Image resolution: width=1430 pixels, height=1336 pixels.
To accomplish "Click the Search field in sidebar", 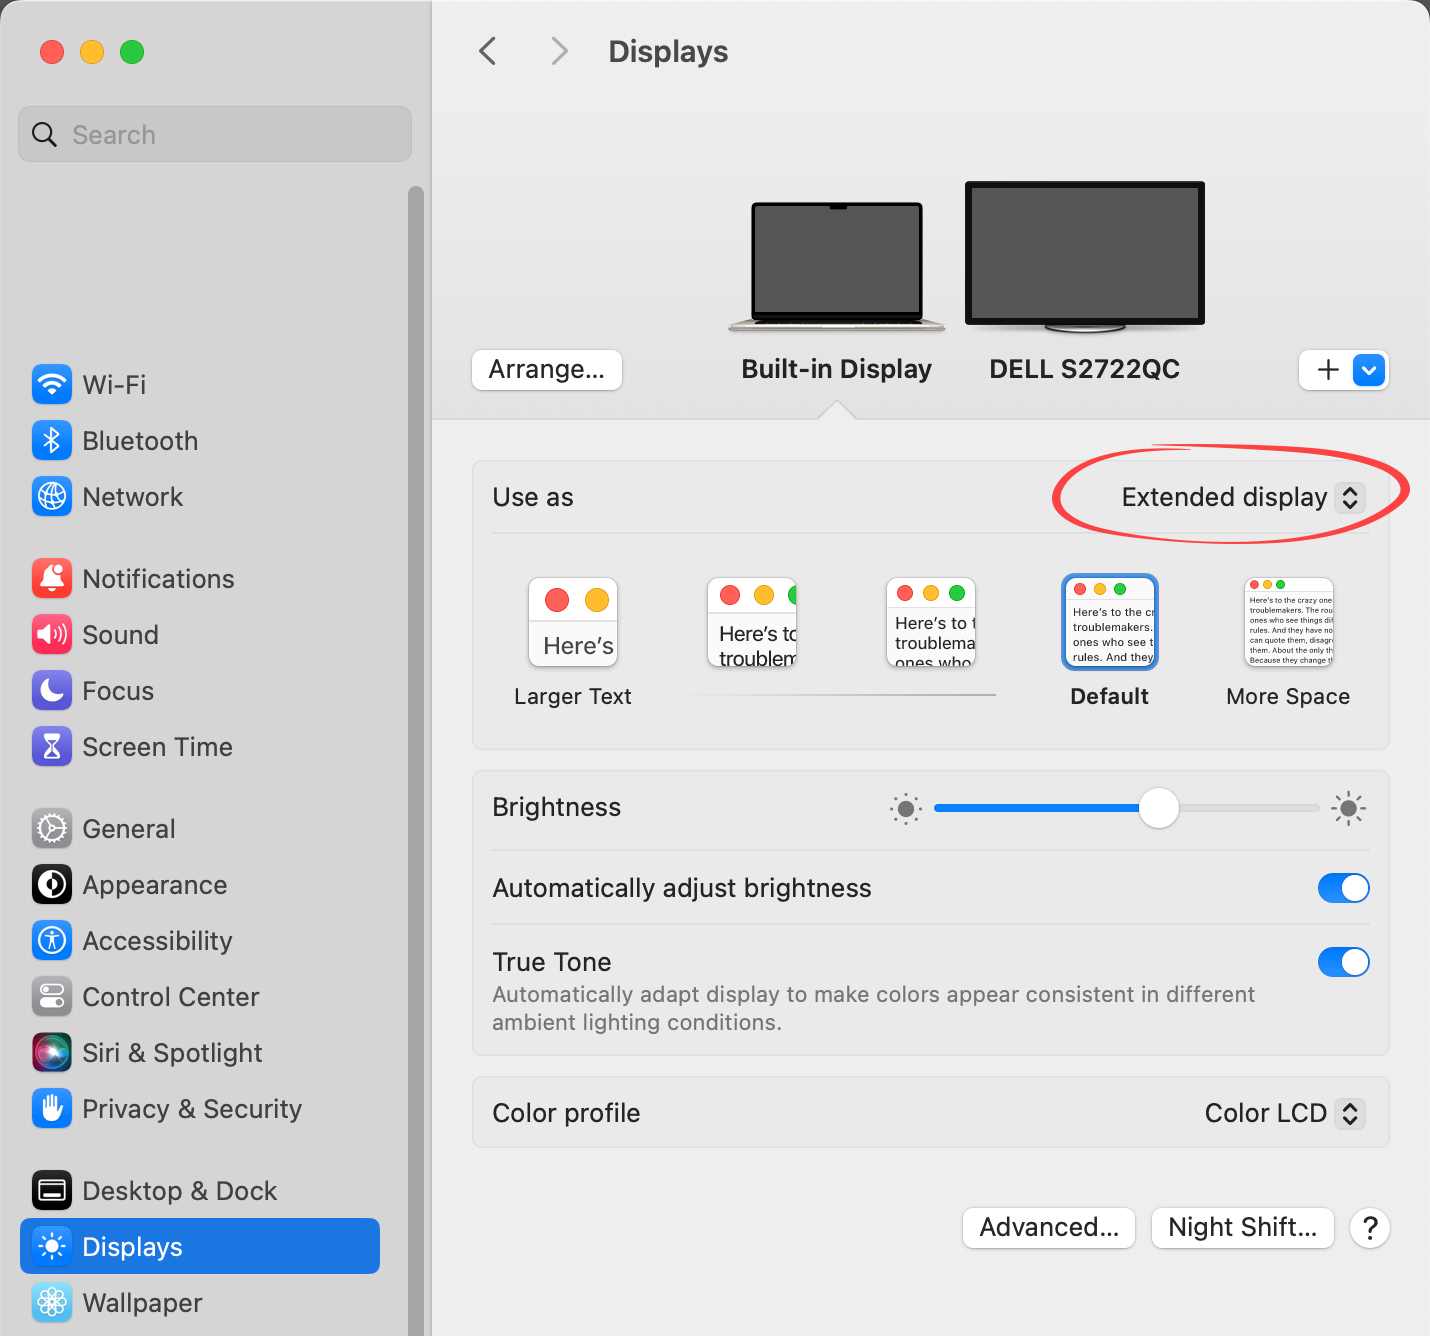I will click(x=215, y=135).
